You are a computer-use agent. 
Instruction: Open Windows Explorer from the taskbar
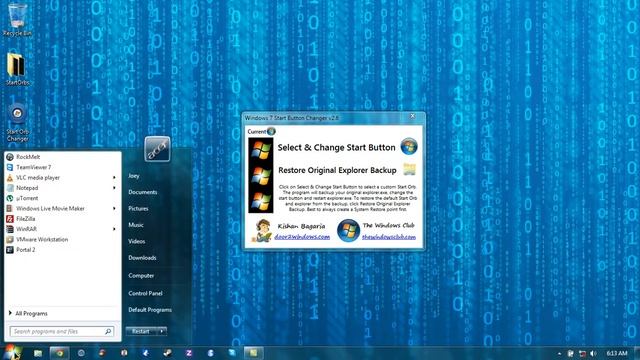click(38, 353)
